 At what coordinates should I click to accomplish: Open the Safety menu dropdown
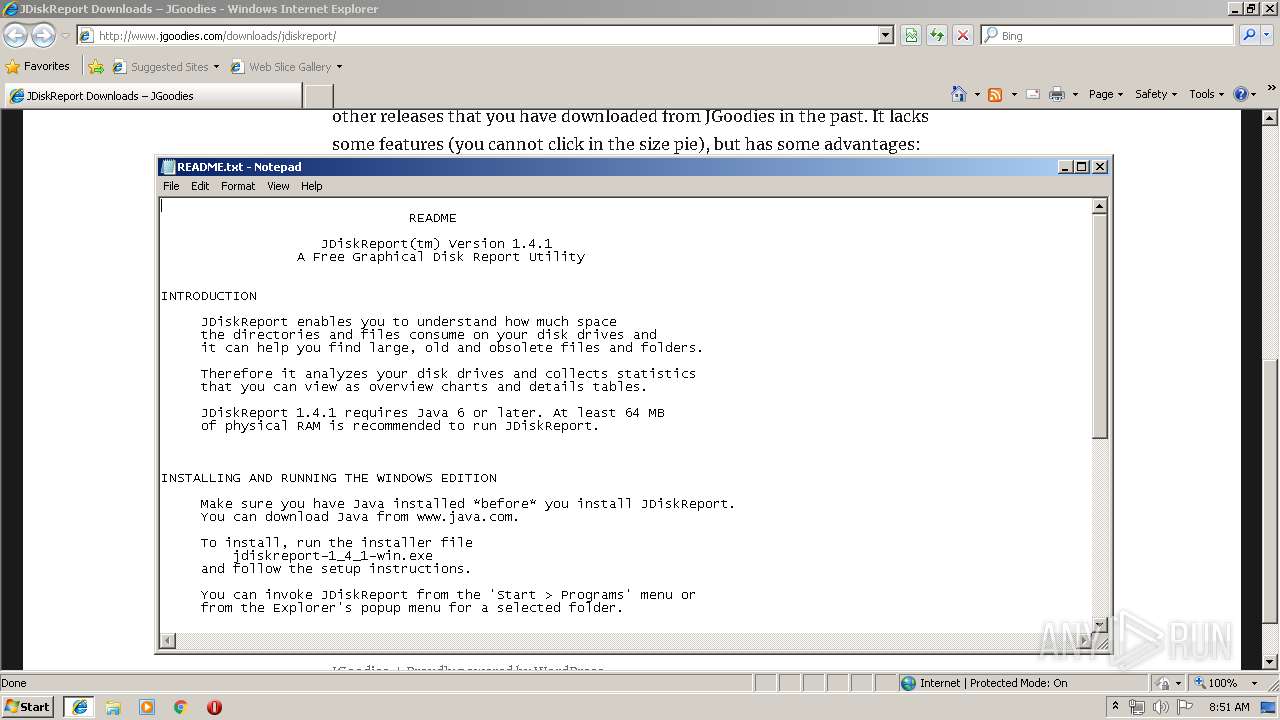(x=1156, y=94)
